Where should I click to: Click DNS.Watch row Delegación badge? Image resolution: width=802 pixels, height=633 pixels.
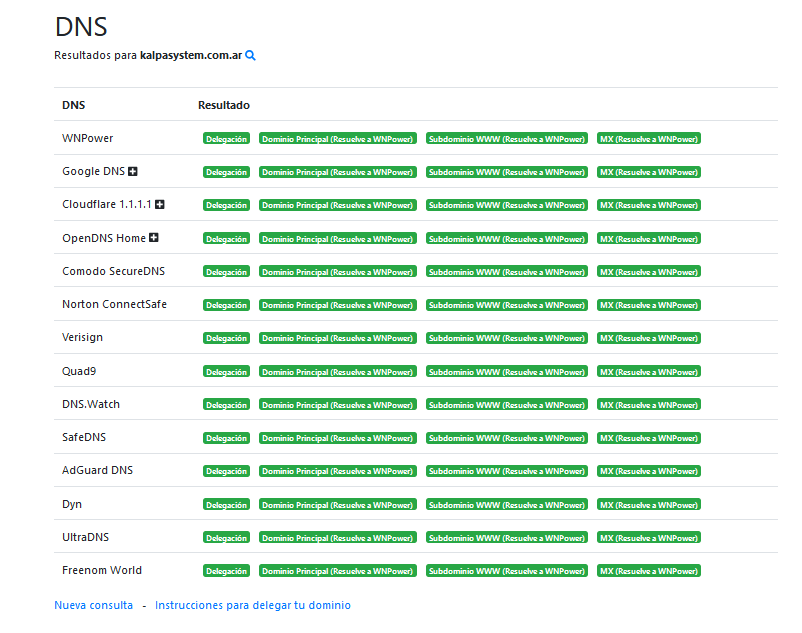click(227, 404)
